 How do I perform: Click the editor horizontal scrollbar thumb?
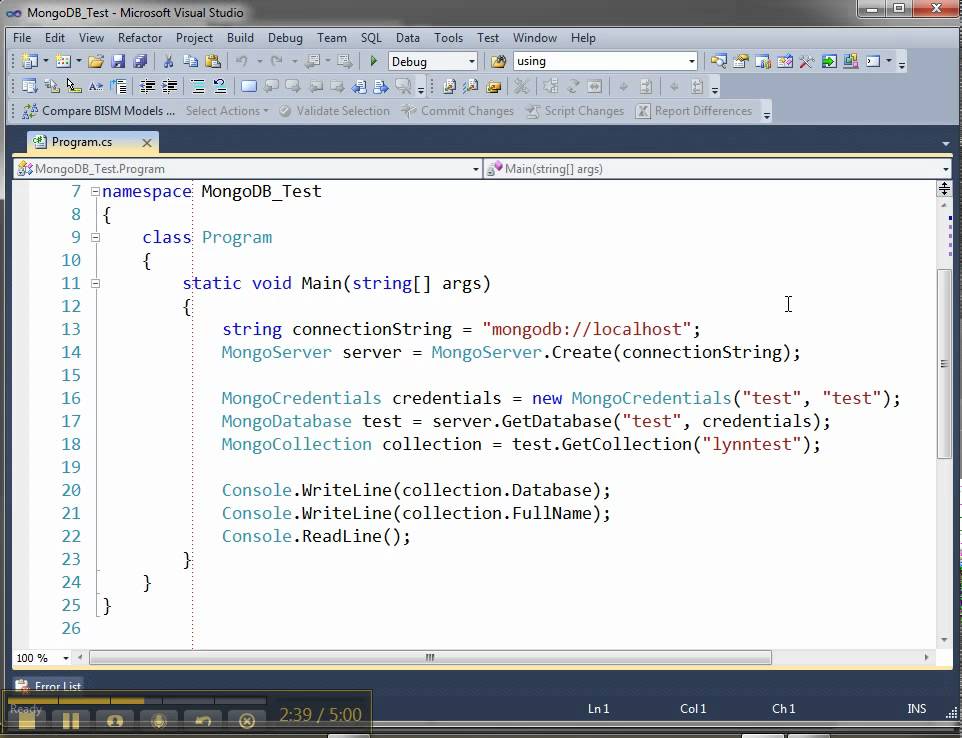[x=430, y=658]
